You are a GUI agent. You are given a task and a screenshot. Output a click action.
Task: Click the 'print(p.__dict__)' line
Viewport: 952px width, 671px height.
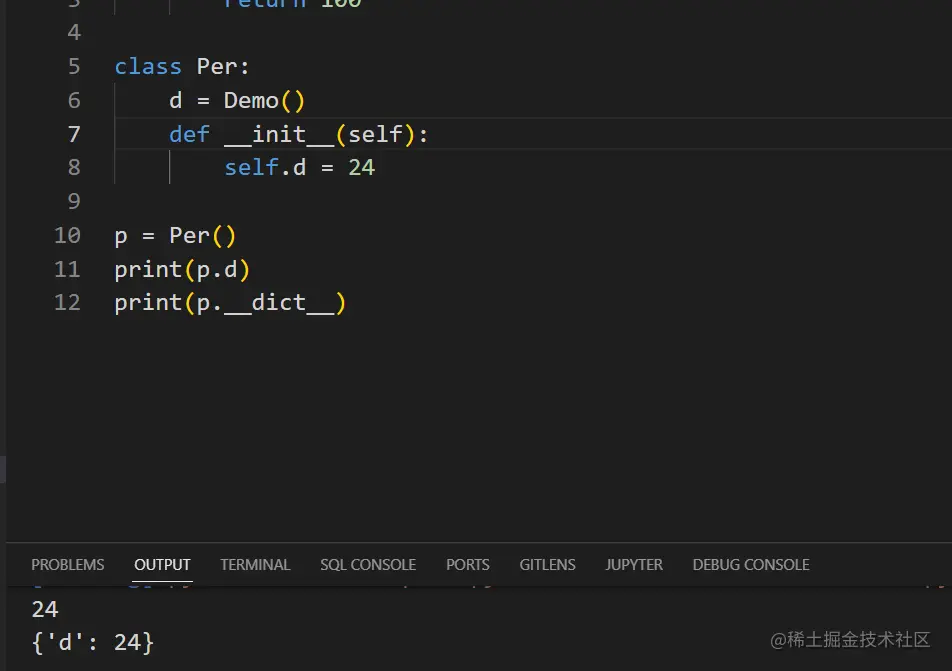pyautogui.click(x=230, y=303)
